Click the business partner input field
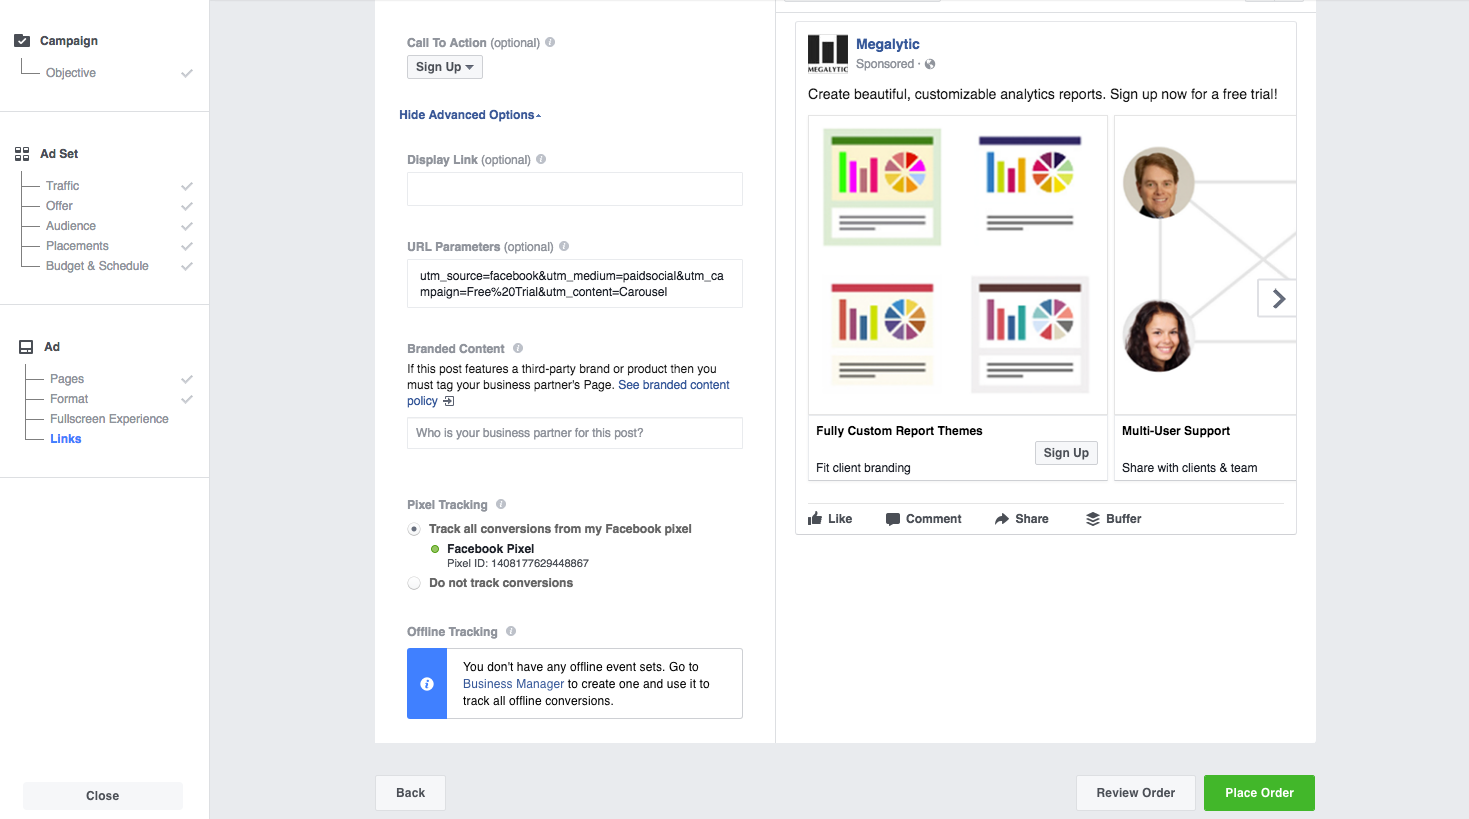1469x819 pixels. point(574,433)
